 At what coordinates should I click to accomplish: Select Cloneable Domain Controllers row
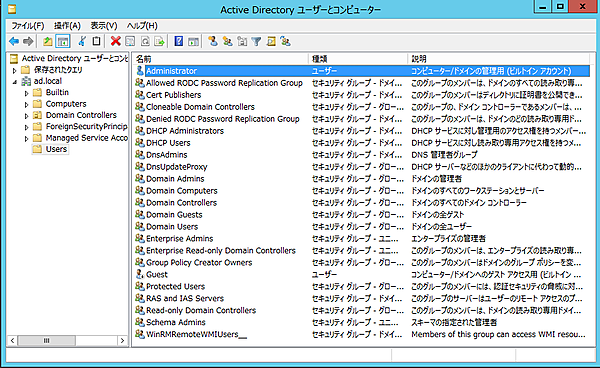(x=362, y=107)
